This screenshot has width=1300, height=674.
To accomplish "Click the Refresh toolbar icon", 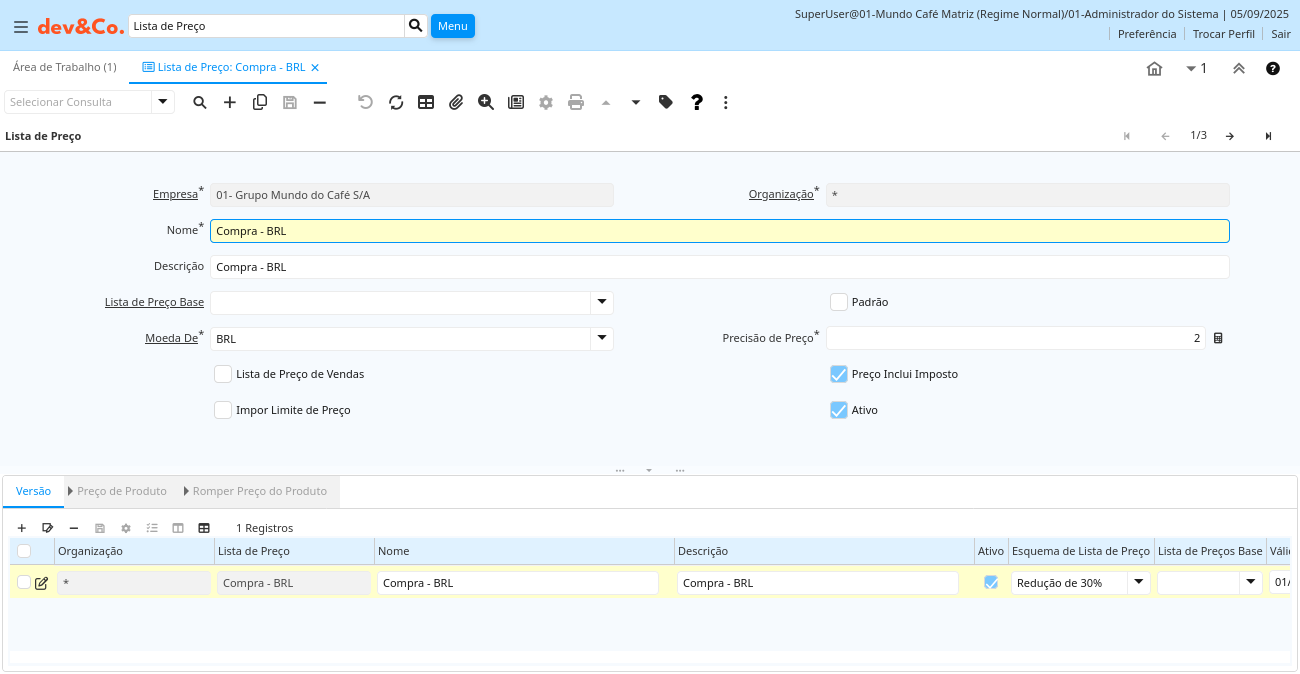I will (396, 102).
